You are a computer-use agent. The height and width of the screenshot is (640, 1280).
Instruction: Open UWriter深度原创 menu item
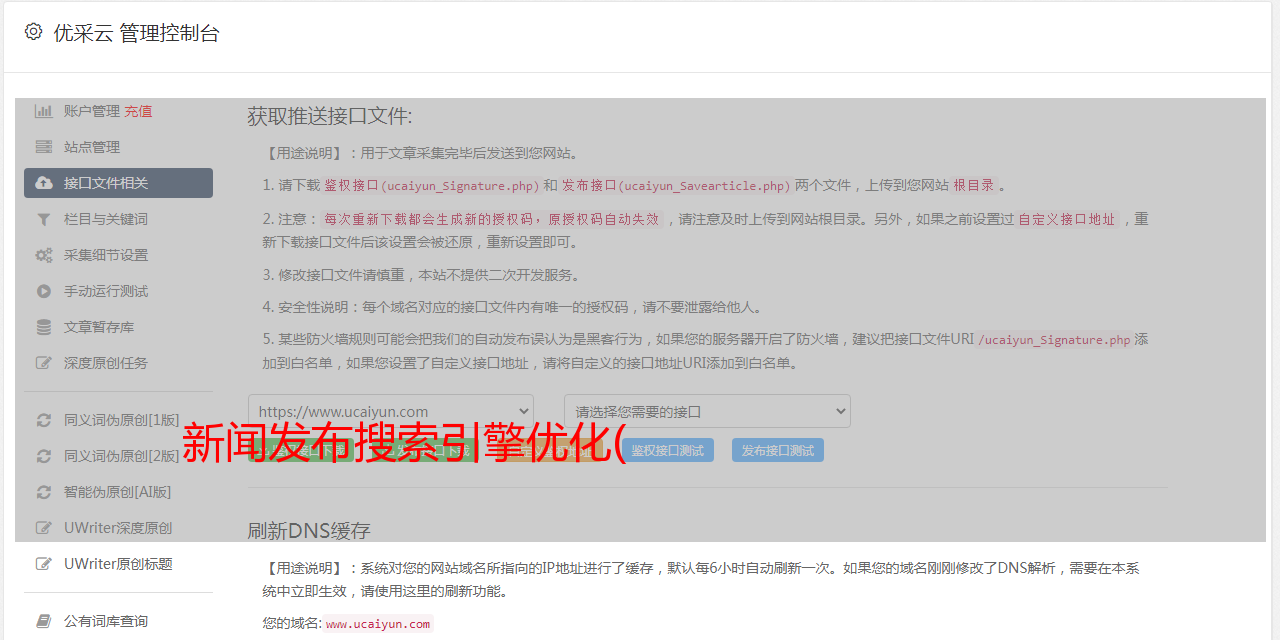click(x=118, y=528)
